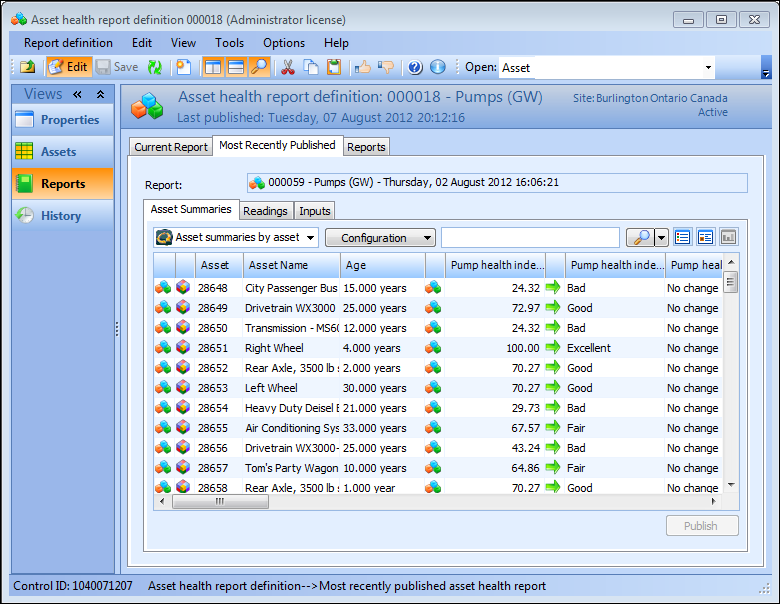The image size is (780, 604).
Task: Expand the Open Asset dropdown
Action: coord(708,68)
